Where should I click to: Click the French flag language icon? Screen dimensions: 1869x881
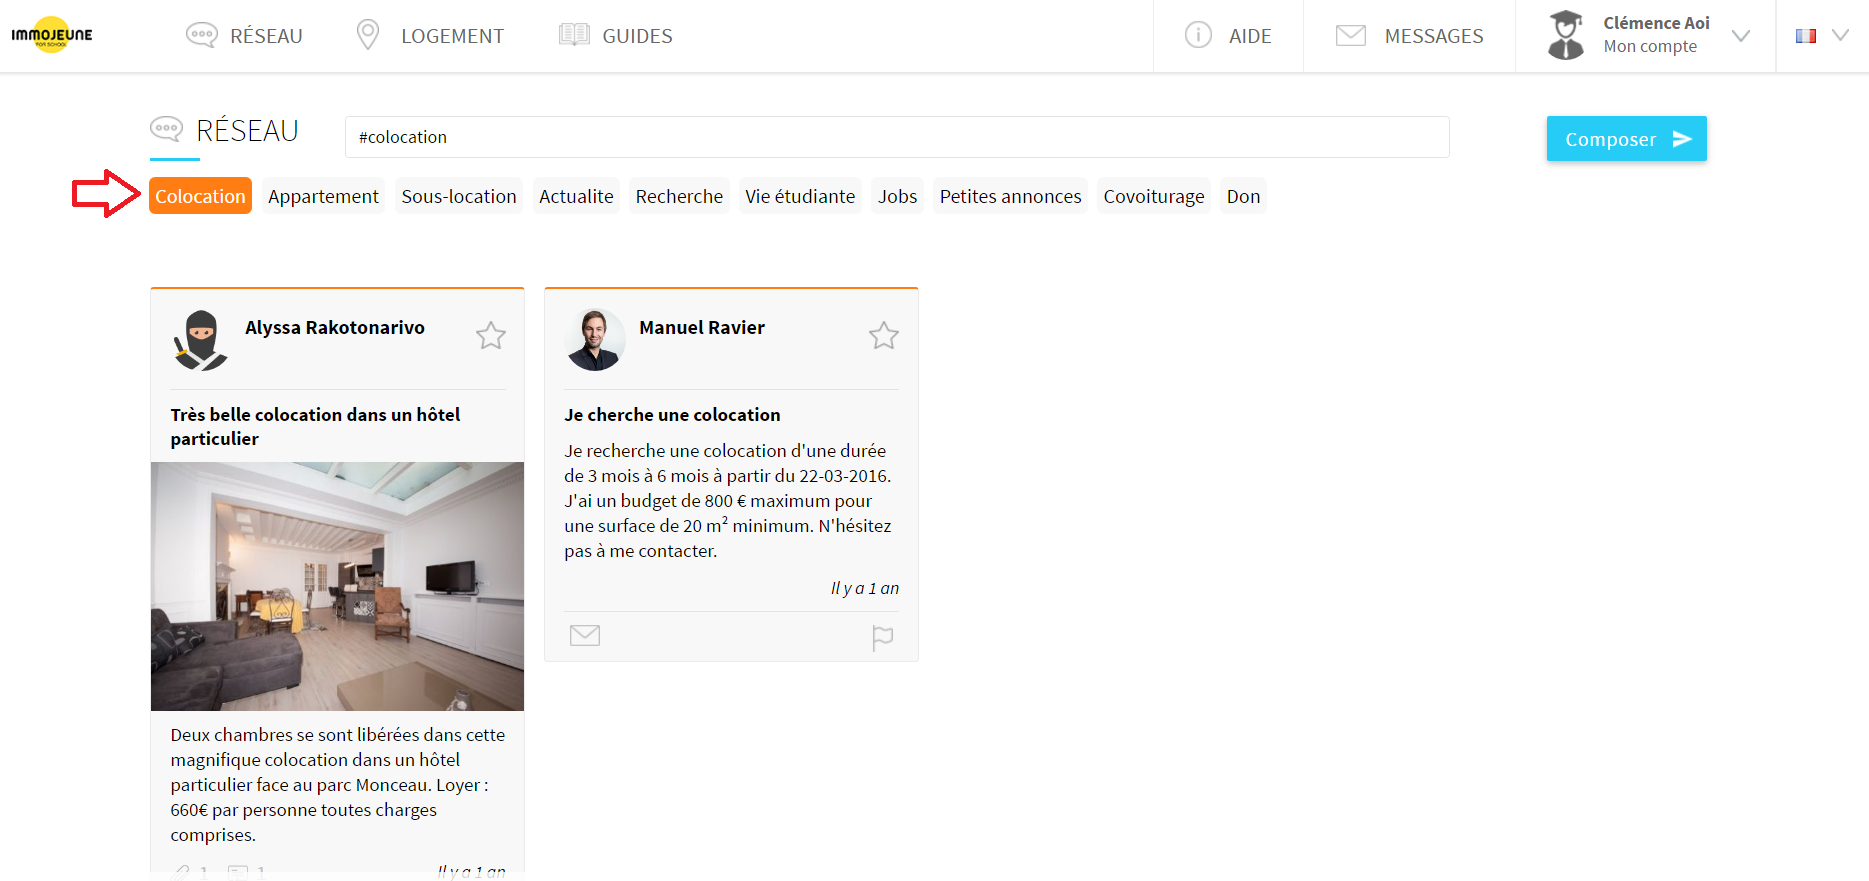pos(1806,36)
